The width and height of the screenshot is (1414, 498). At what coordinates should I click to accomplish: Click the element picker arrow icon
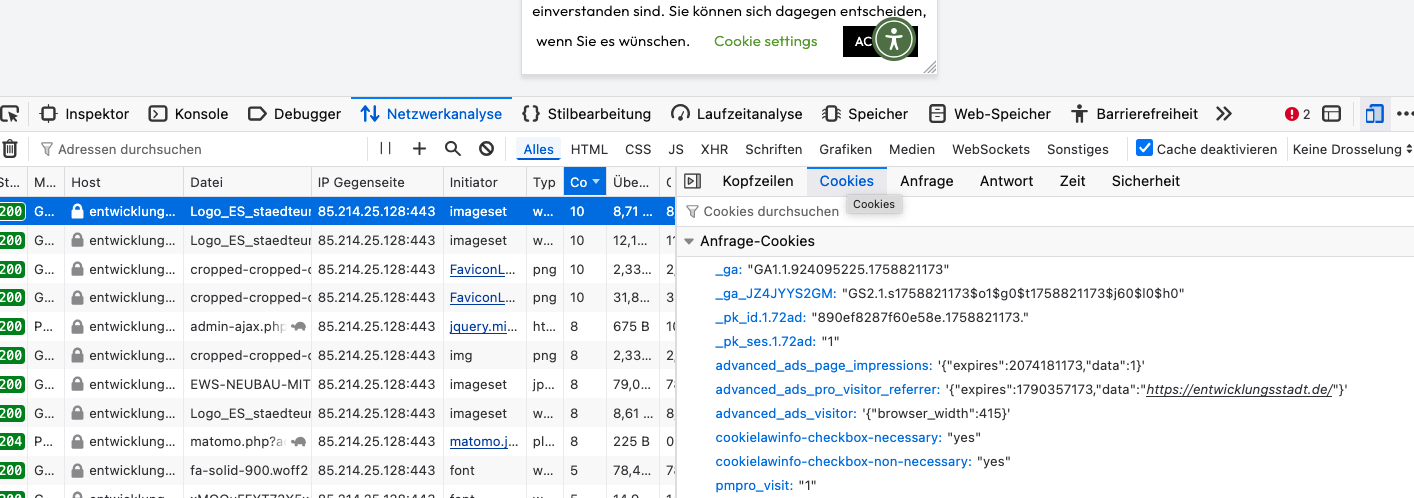tap(9, 114)
